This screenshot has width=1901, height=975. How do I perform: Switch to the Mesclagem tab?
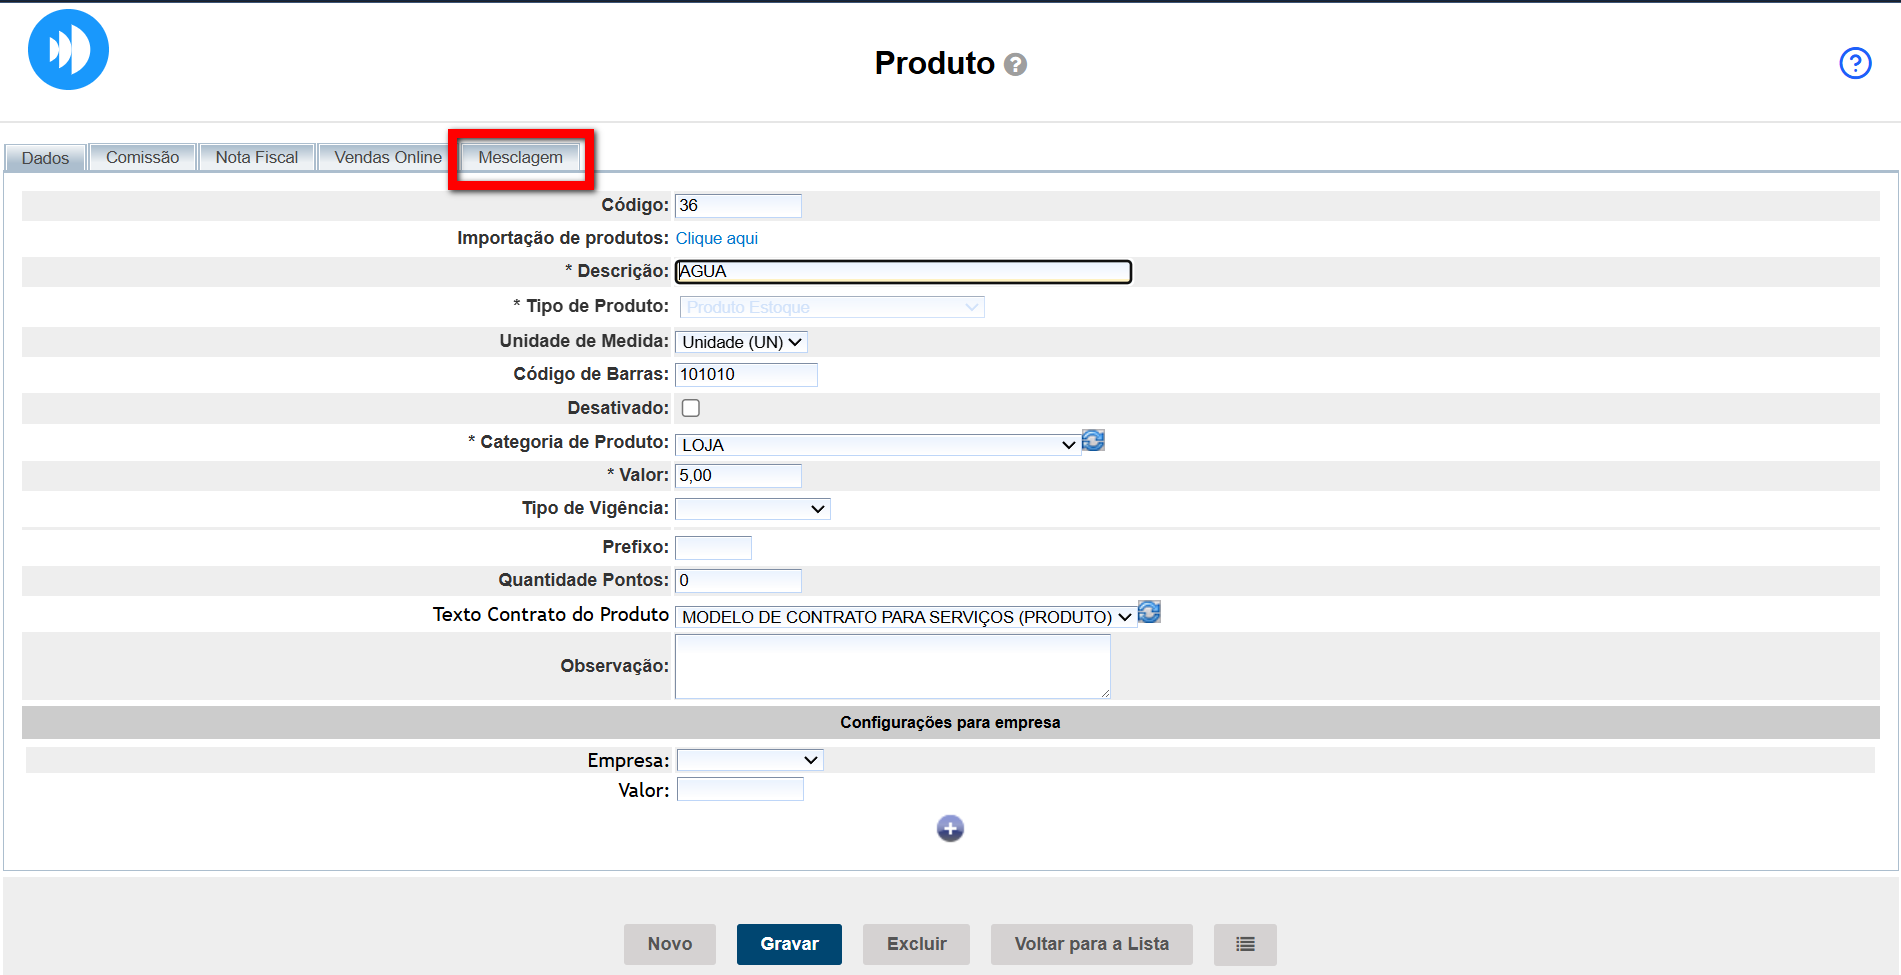520,158
